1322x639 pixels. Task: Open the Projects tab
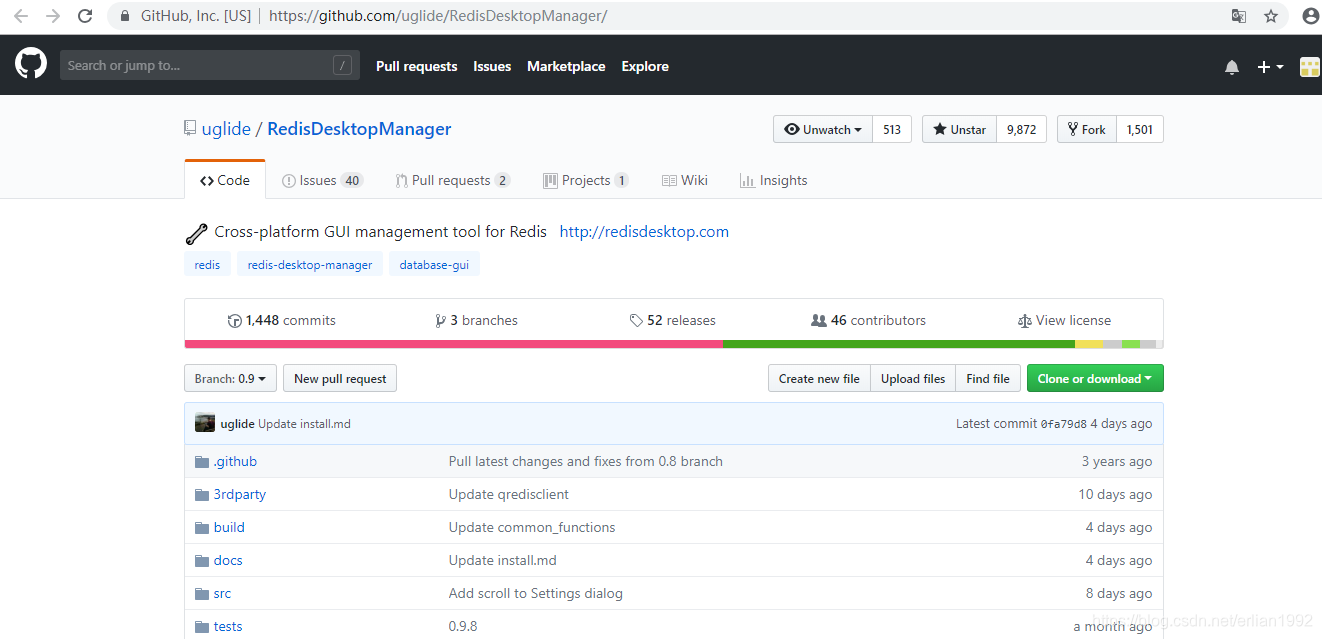click(585, 180)
